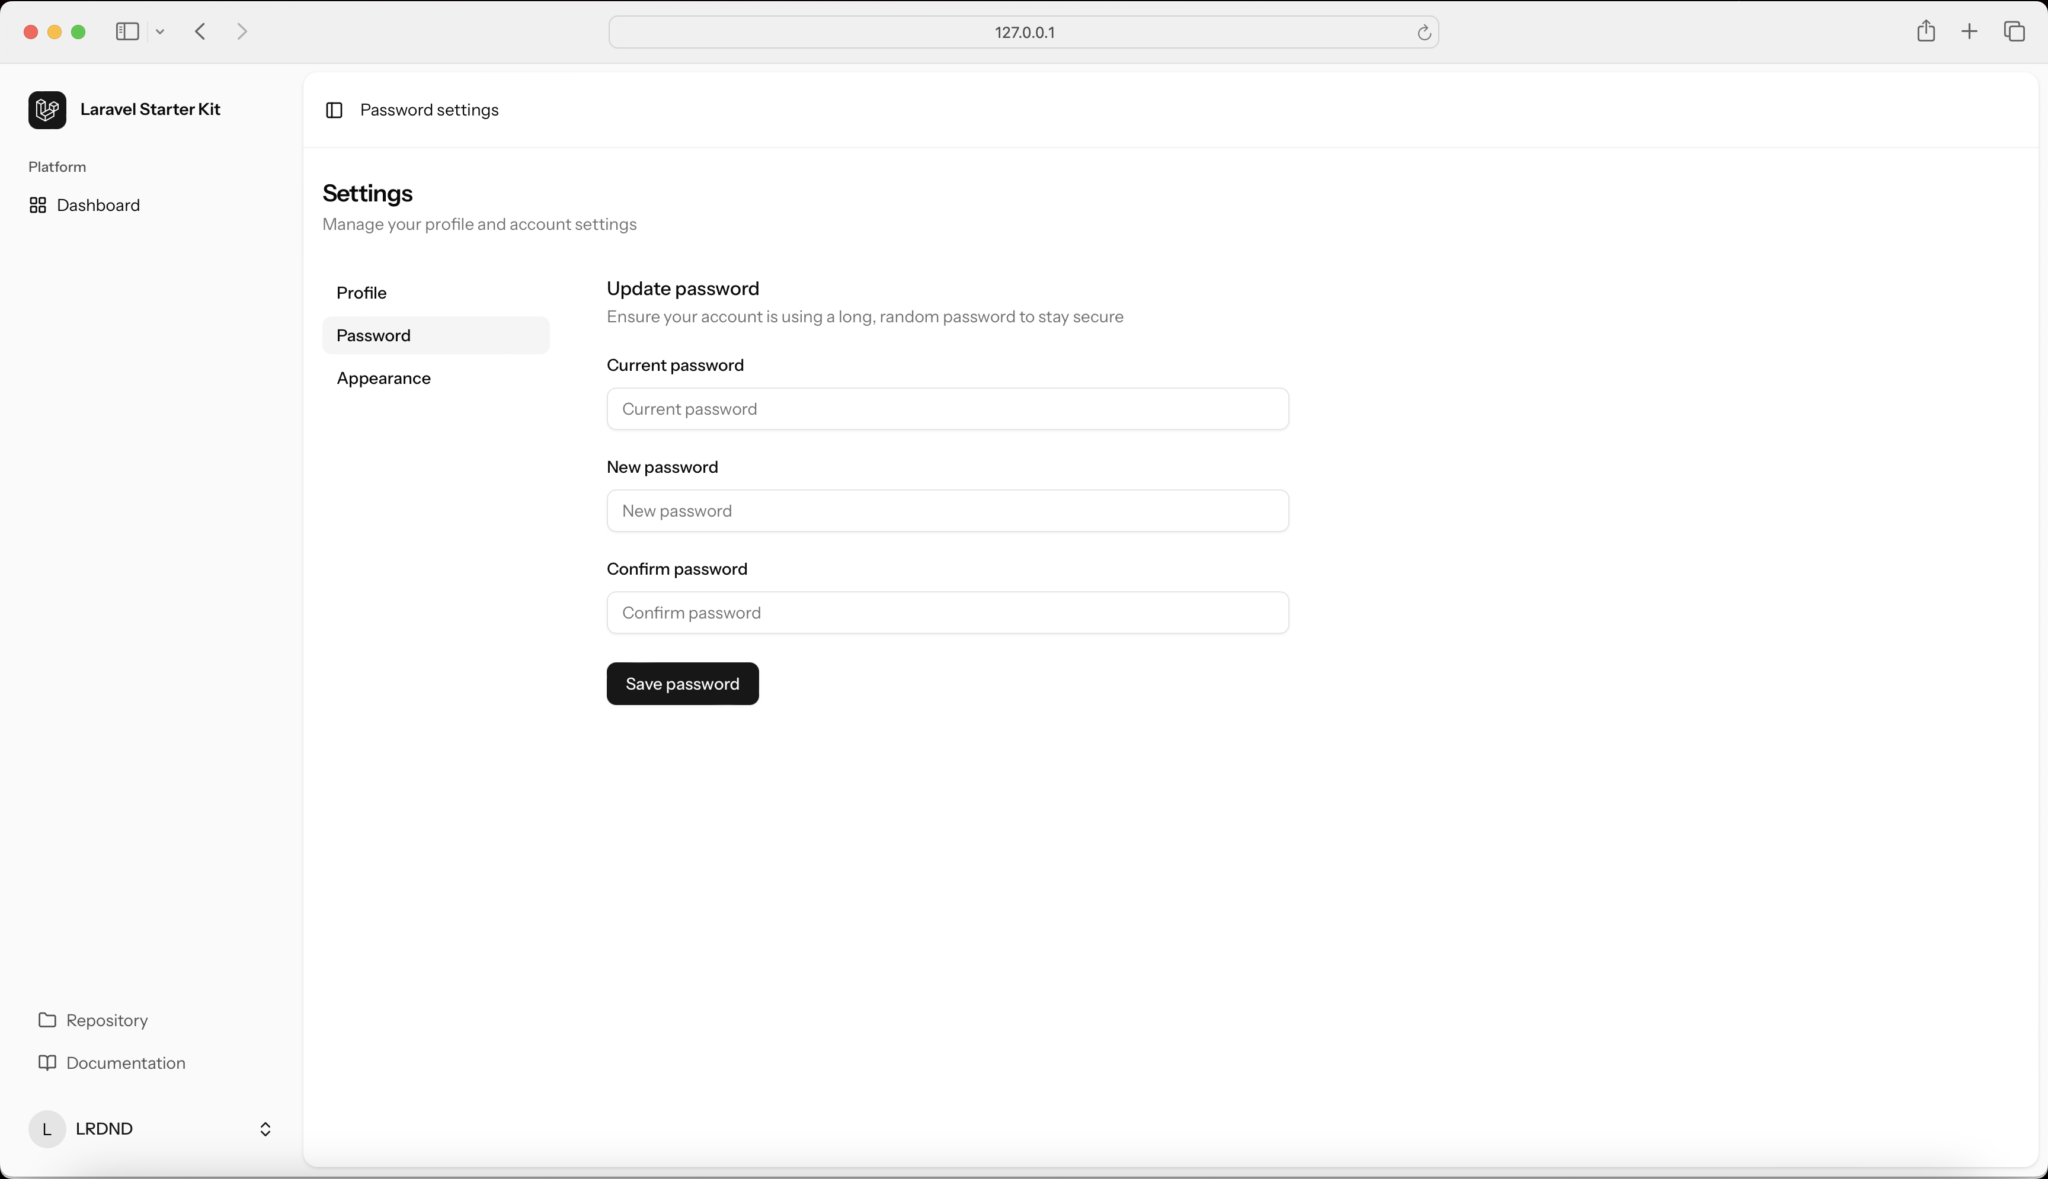Click the LRDND user avatar circle
This screenshot has width=2048, height=1179.
point(47,1129)
